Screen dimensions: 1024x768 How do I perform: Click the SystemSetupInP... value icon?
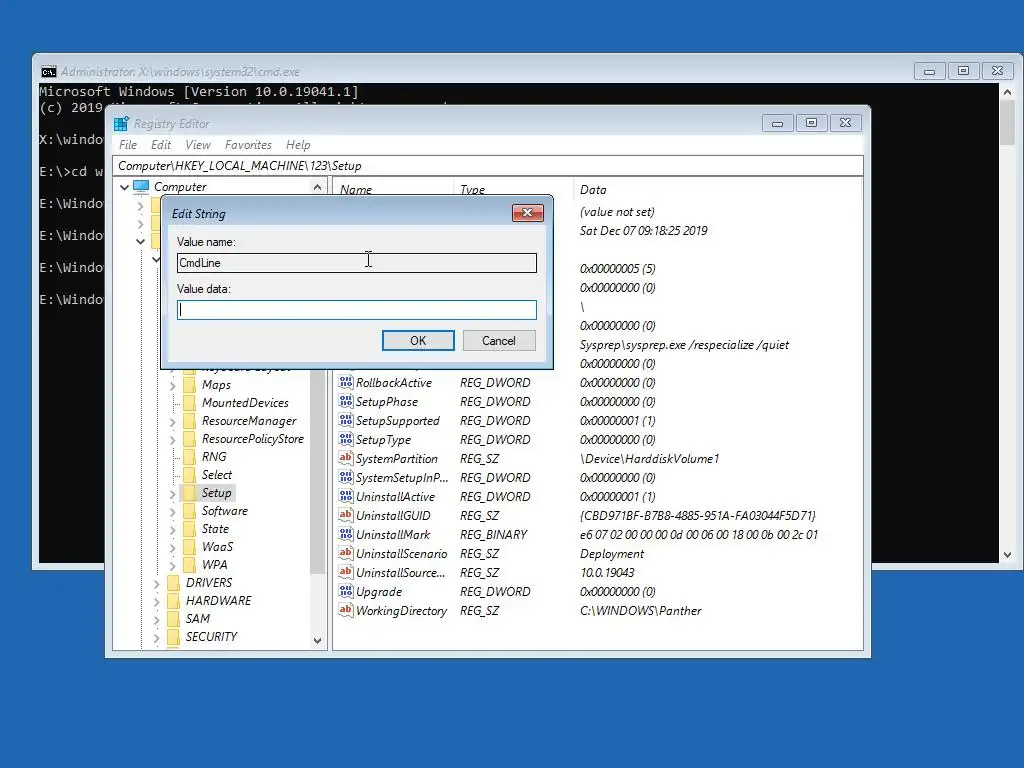point(345,477)
